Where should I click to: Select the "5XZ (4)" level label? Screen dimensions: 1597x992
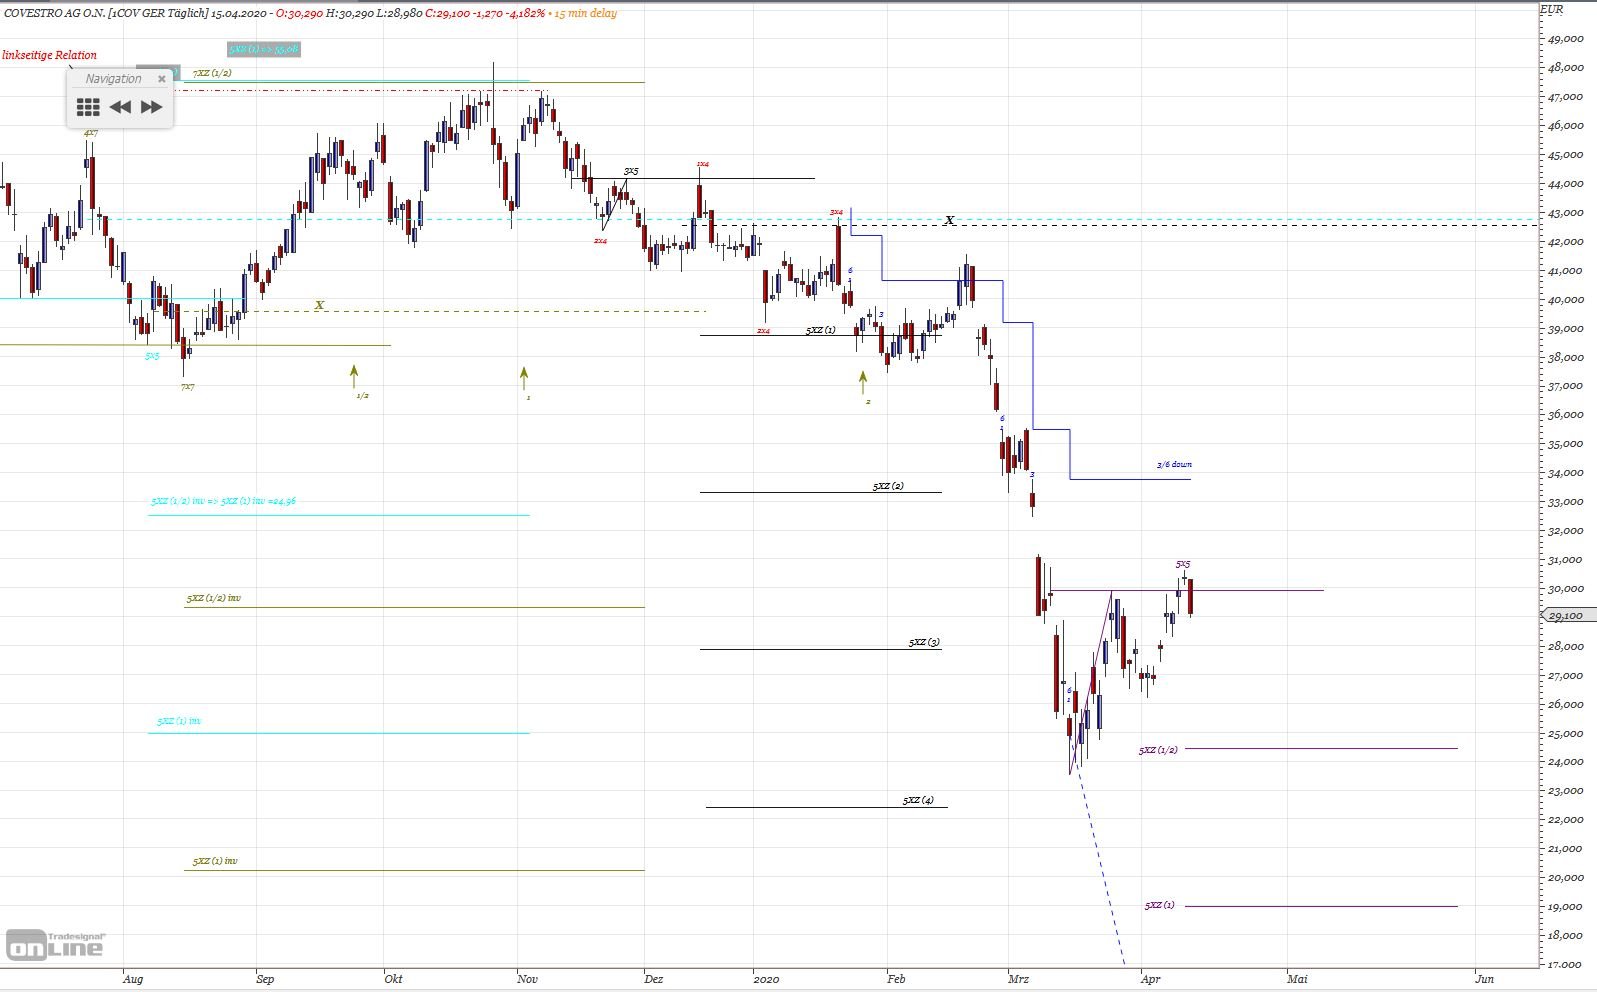[x=918, y=800]
